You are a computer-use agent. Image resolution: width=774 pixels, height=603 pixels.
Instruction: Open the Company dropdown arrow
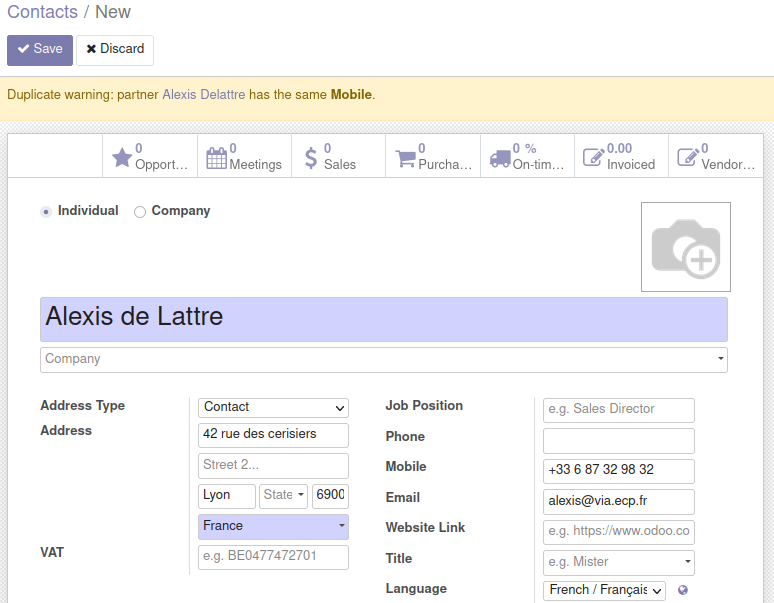[x=721, y=359]
